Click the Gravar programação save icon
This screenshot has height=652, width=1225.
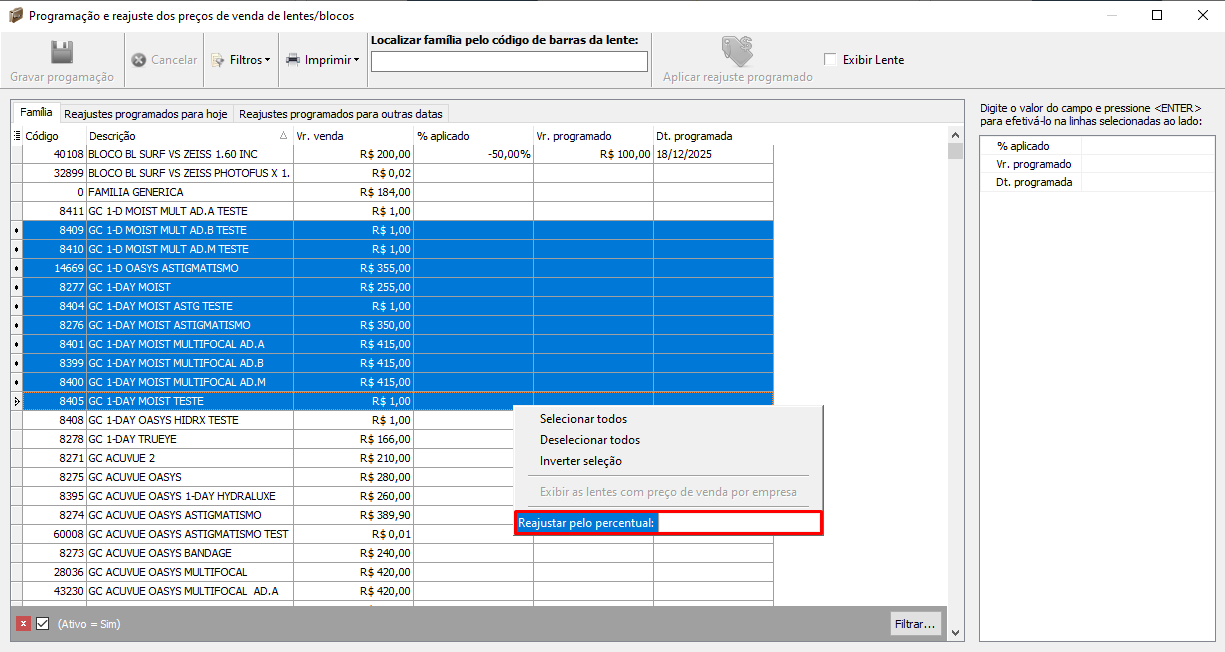click(62, 53)
